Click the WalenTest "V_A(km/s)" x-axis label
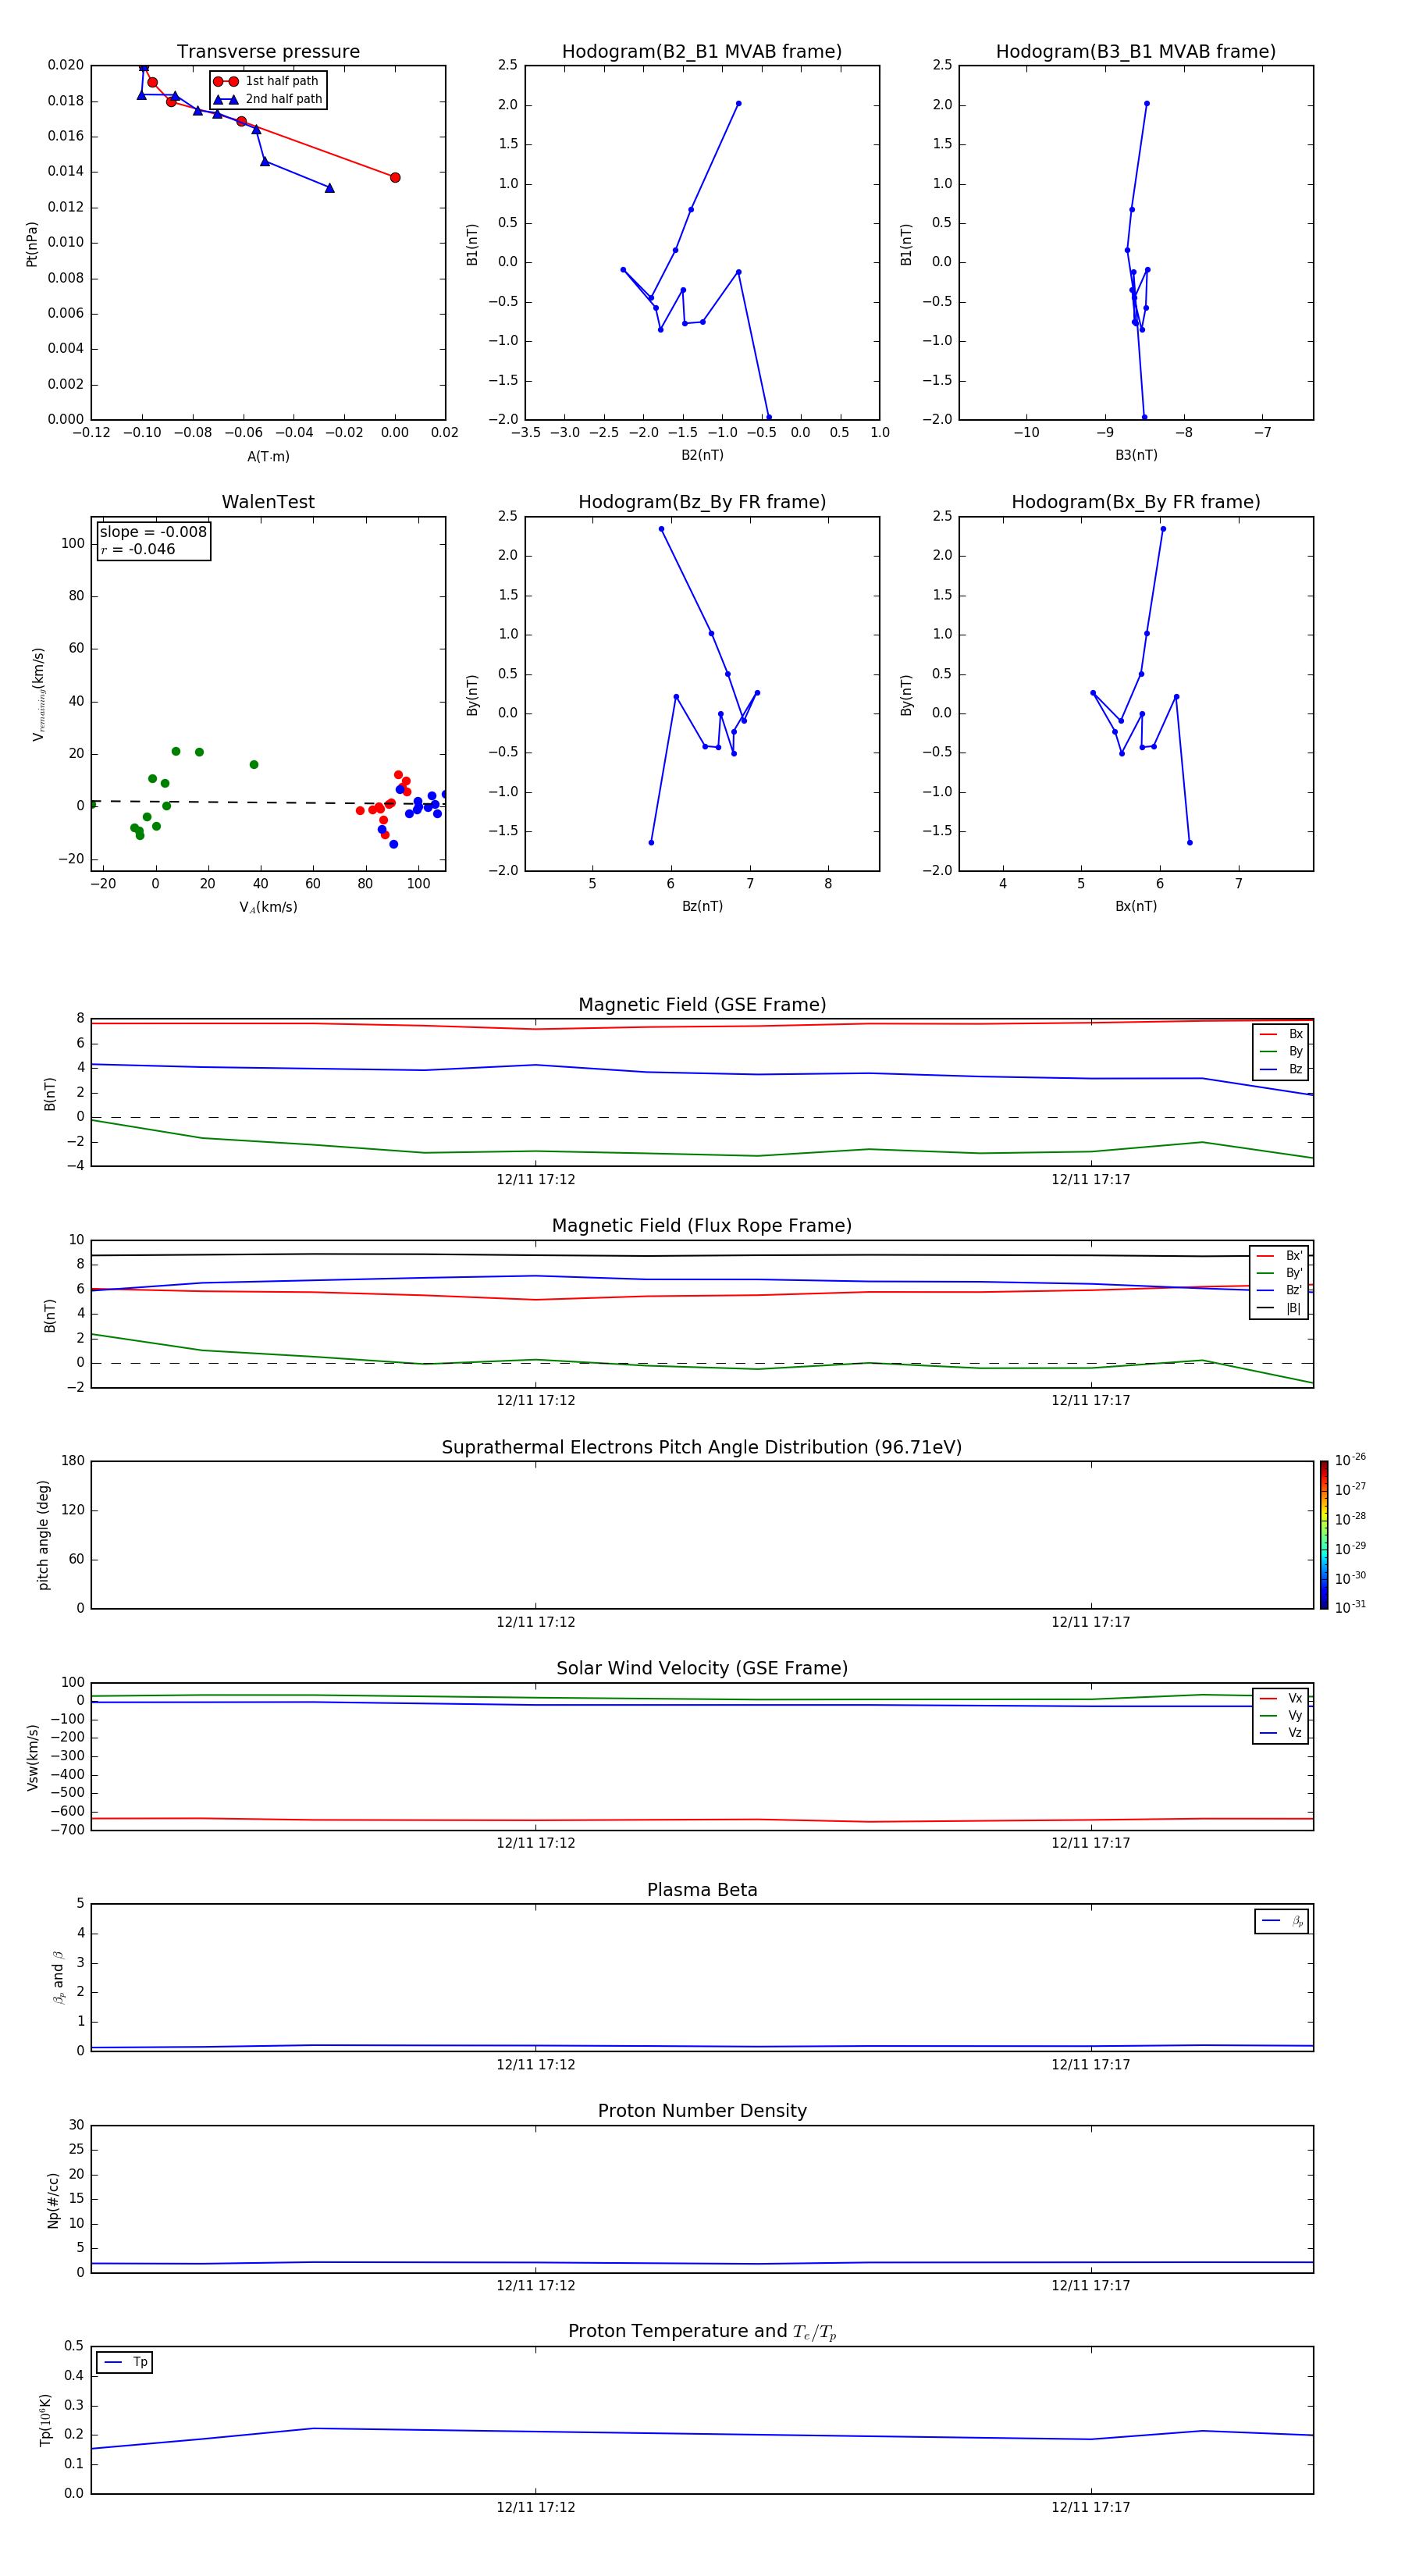1405x2576 pixels. coord(268,907)
